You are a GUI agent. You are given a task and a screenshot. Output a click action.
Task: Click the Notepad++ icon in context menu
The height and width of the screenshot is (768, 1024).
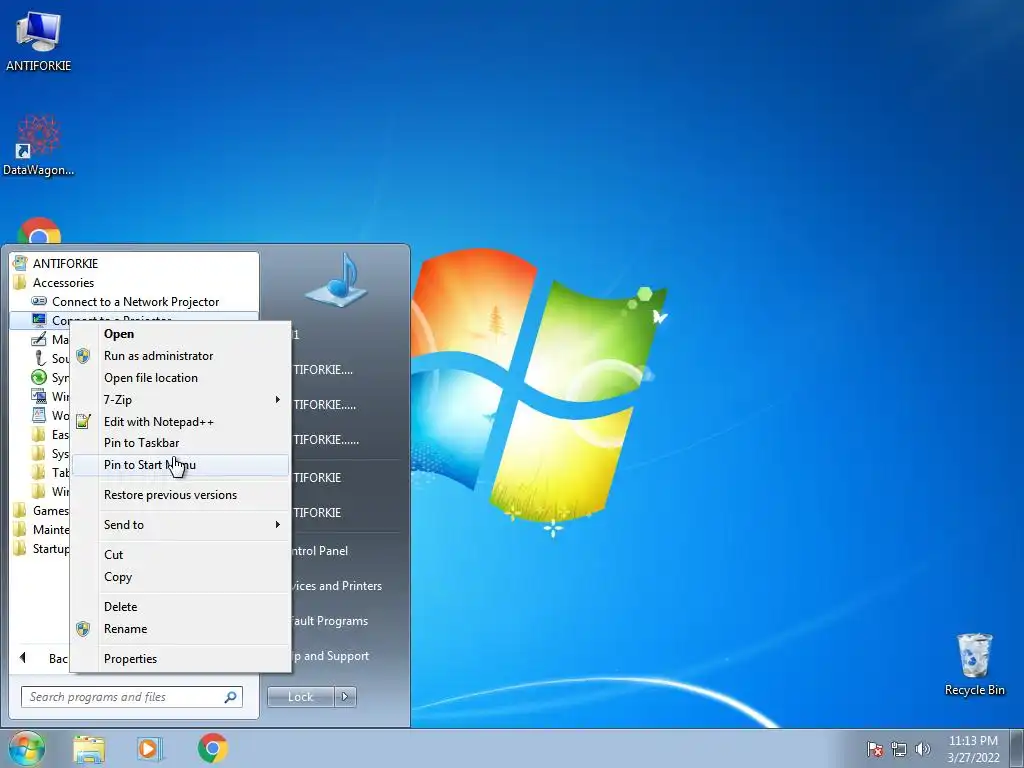83,421
